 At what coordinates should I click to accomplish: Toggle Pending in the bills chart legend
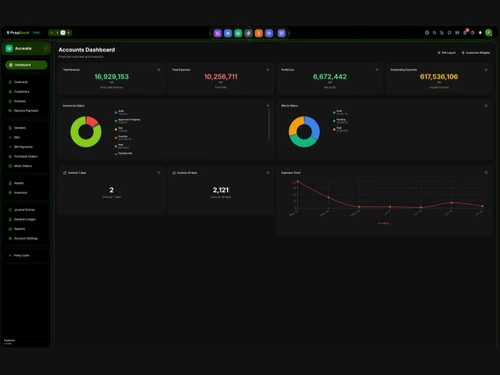pyautogui.click(x=340, y=121)
